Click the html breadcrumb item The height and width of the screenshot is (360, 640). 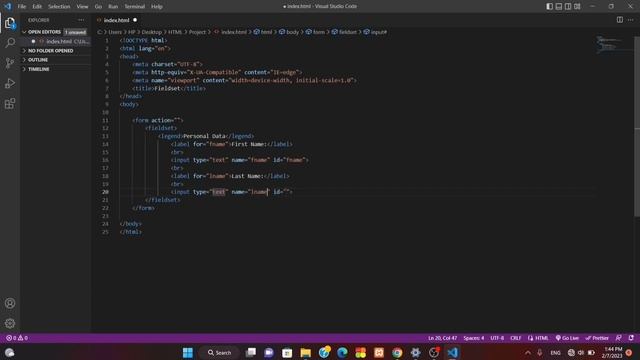coord(263,32)
